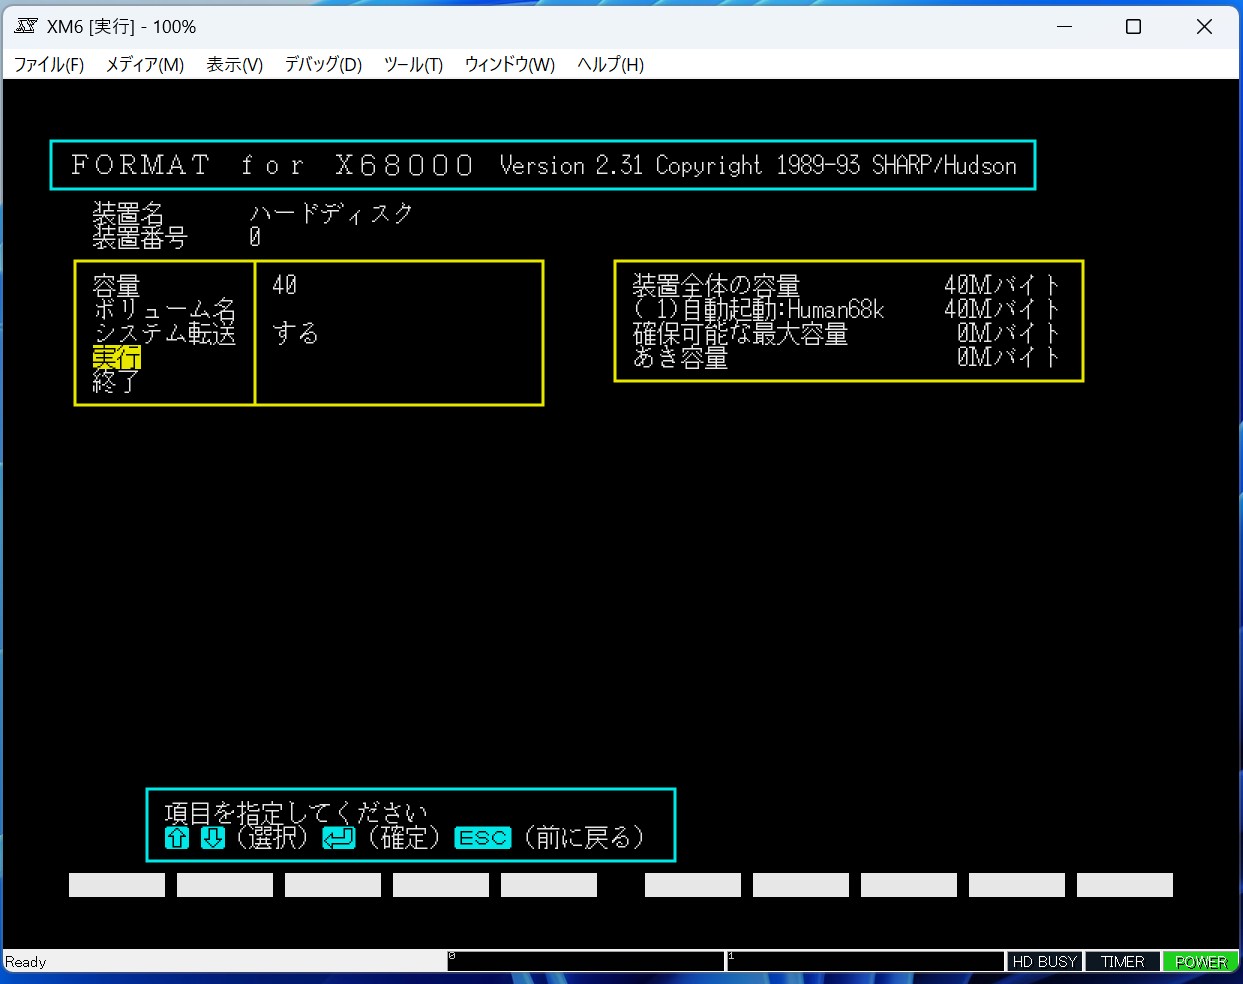Click the 確保可能な最大容量 row
Viewport: 1243px width, 984px height.
(846, 333)
